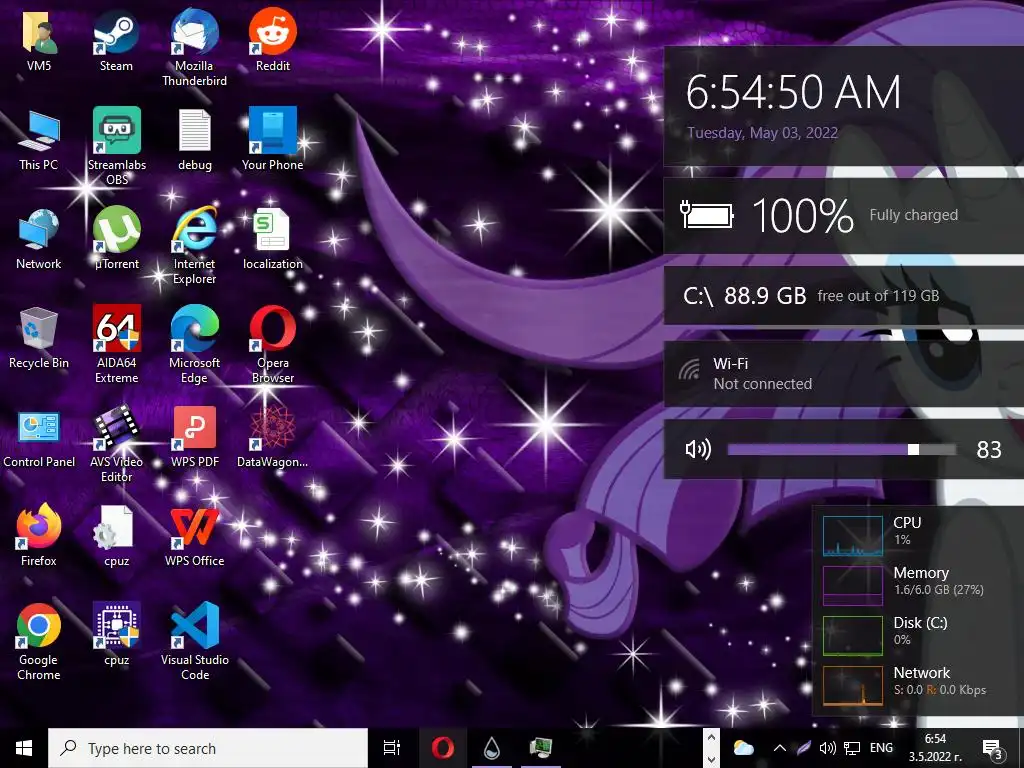Click the monitor app taskbar icon
Viewport: 1024px width, 768px height.
(x=541, y=748)
